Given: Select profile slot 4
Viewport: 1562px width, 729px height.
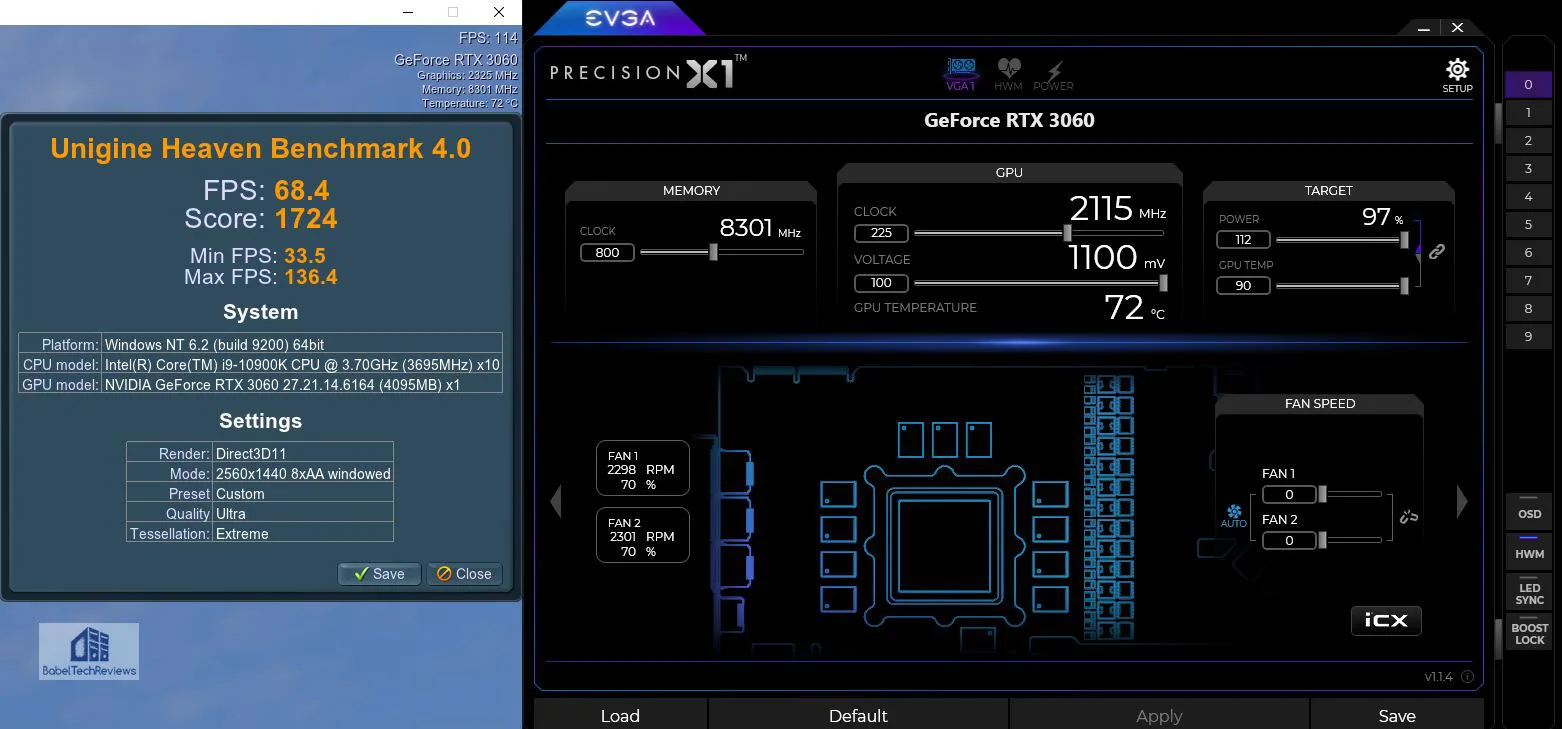Looking at the screenshot, I should pyautogui.click(x=1528, y=197).
